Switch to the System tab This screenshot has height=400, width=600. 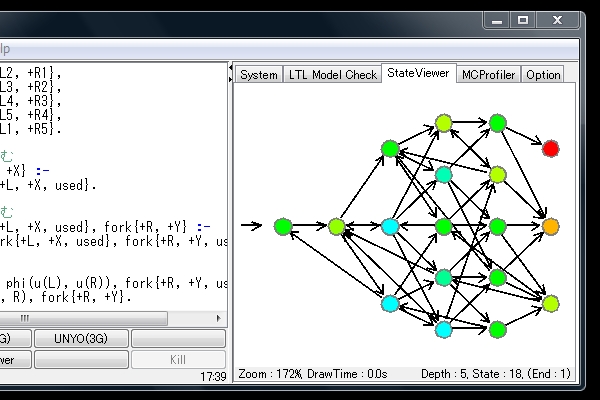259,75
